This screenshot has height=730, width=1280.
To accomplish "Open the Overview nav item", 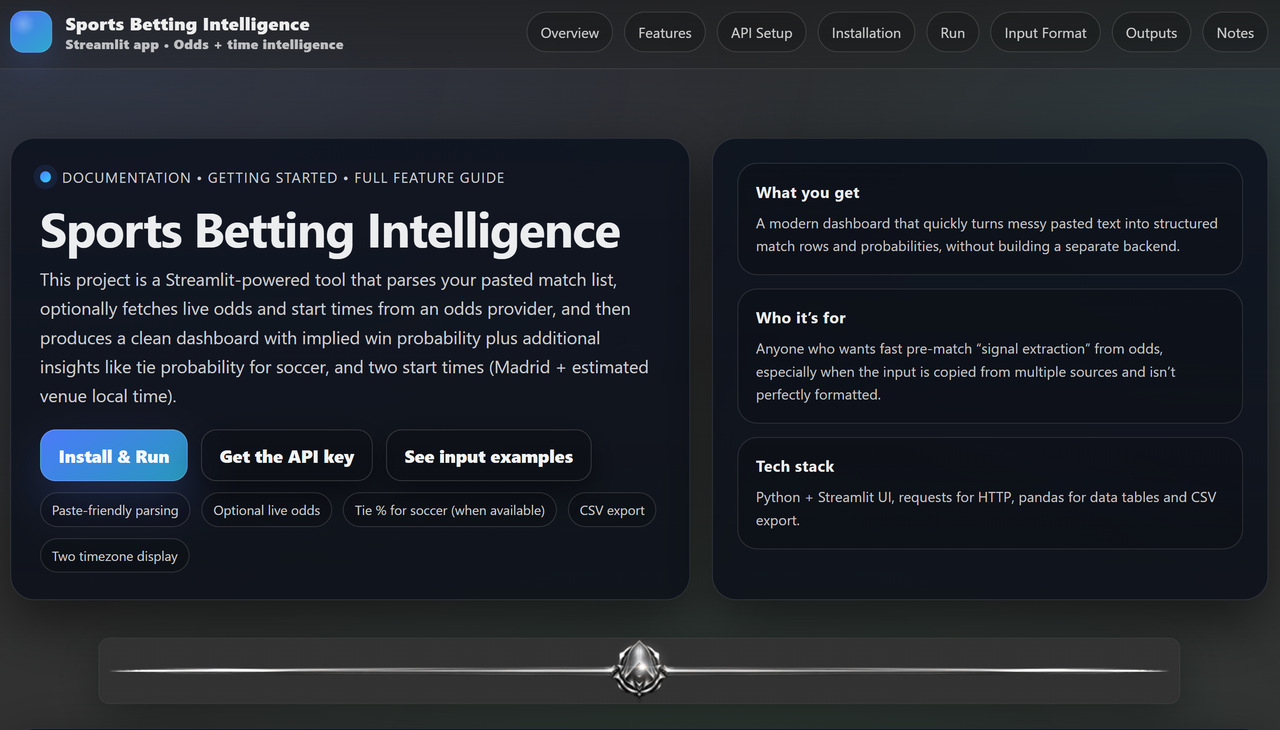I will pyautogui.click(x=570, y=33).
